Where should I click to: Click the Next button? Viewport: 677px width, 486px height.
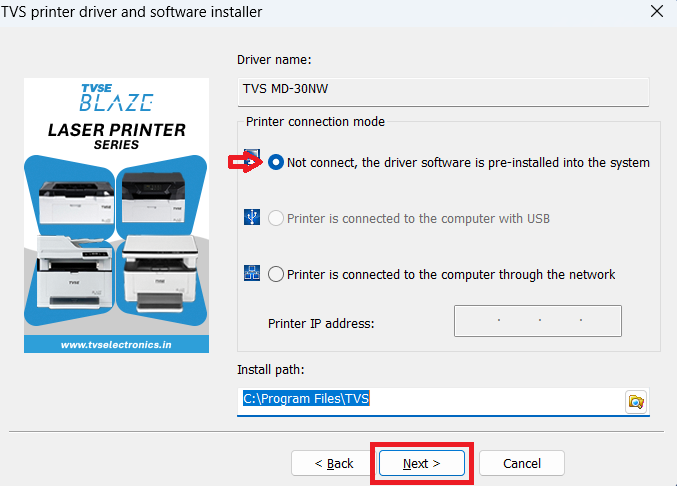[x=421, y=463]
